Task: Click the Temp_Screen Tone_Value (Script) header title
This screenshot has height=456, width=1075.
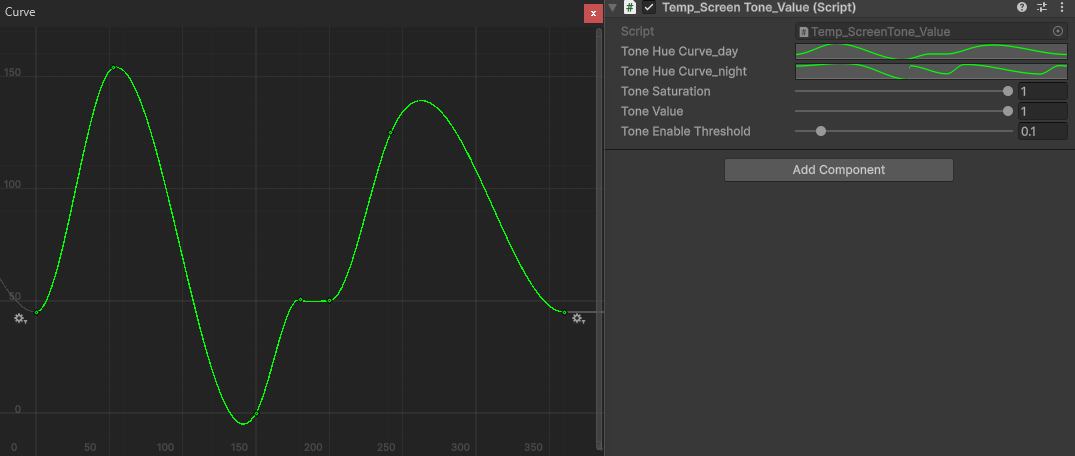Action: (x=759, y=8)
